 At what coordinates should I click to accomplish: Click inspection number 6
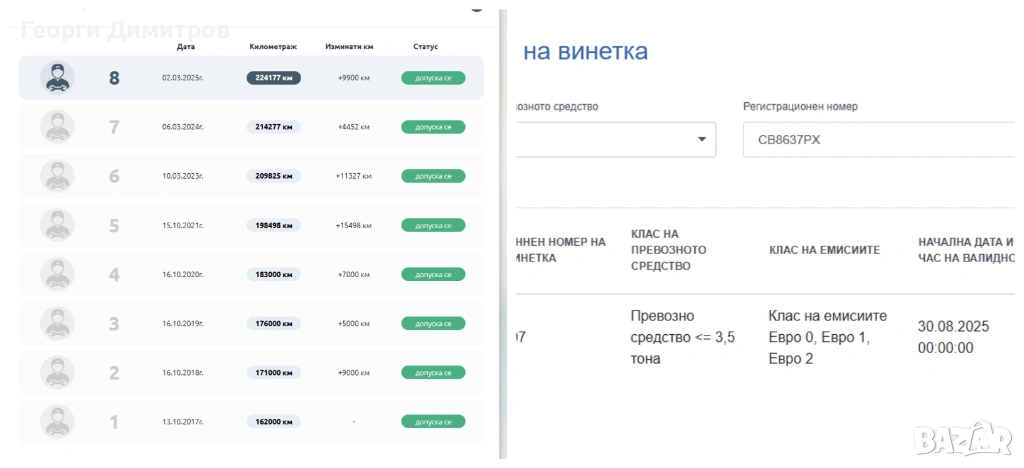pos(114,176)
